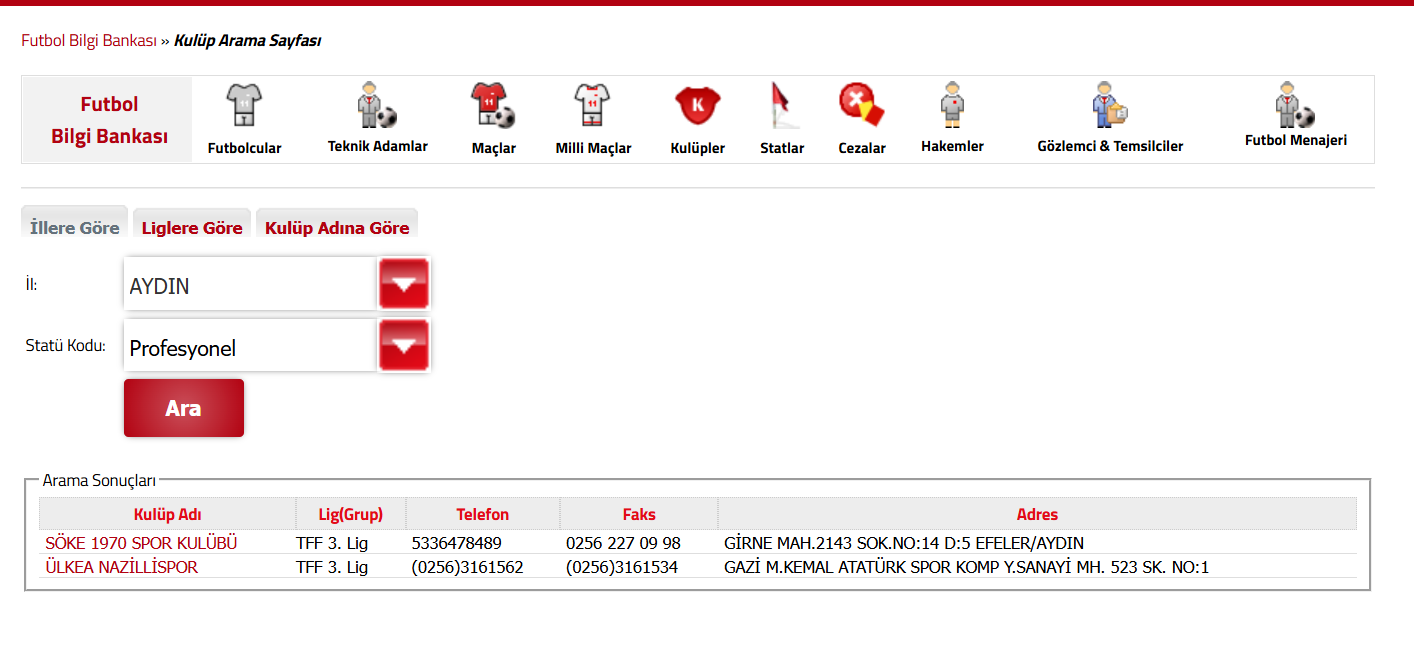Go to Futbol Bilgi Bankası breadcrumb link
Viewport: 1414px width, 645px height.
(x=89, y=41)
